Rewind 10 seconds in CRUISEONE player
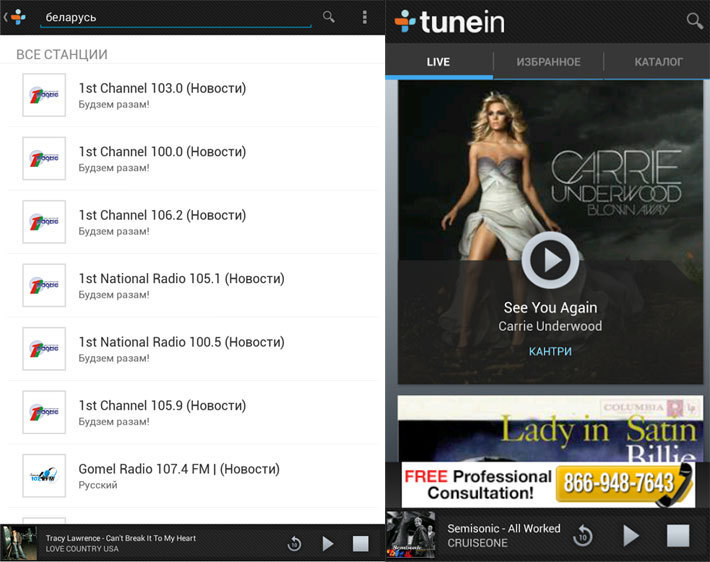Image resolution: width=710 pixels, height=562 pixels. pyautogui.click(x=582, y=536)
